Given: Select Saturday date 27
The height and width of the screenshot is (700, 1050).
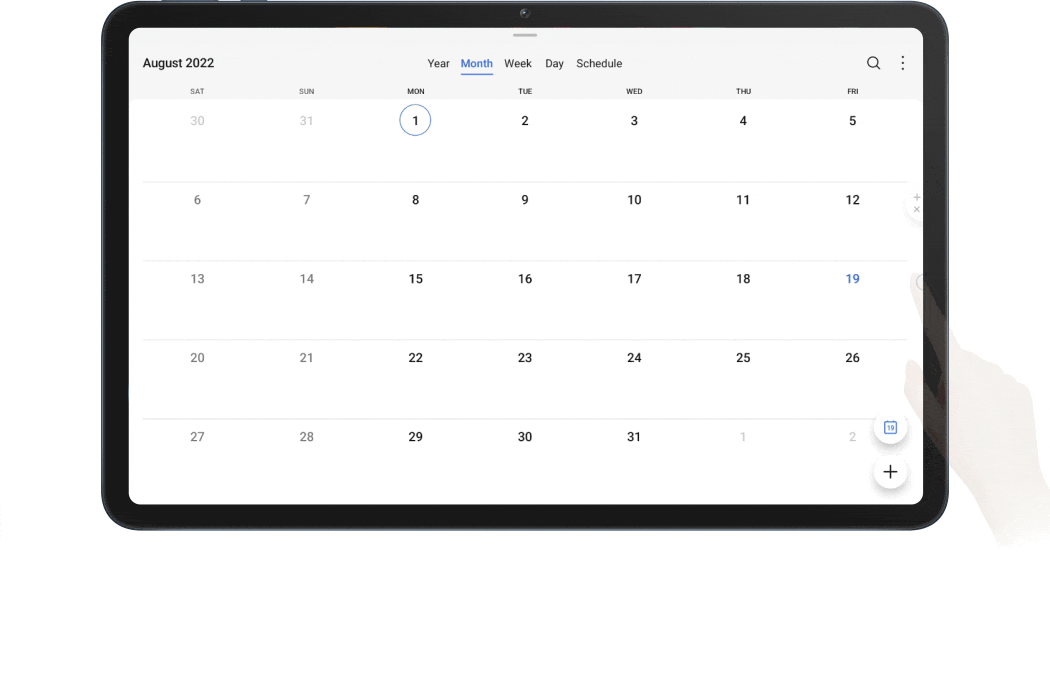Looking at the screenshot, I should (197, 437).
